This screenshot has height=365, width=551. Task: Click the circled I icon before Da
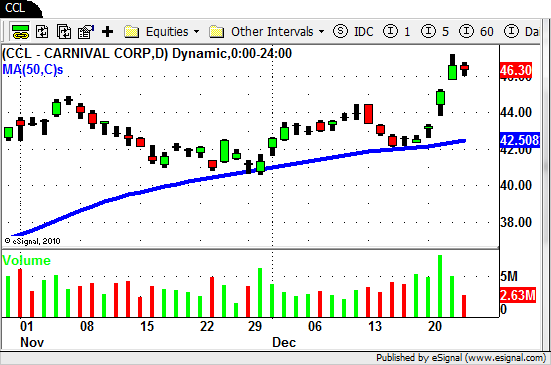(511, 32)
